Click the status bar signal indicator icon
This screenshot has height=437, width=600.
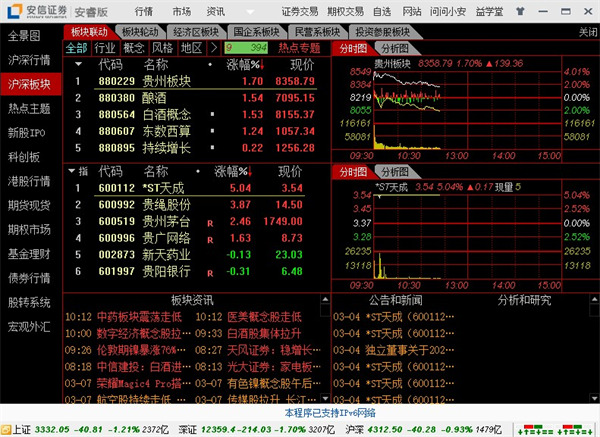tap(556, 429)
